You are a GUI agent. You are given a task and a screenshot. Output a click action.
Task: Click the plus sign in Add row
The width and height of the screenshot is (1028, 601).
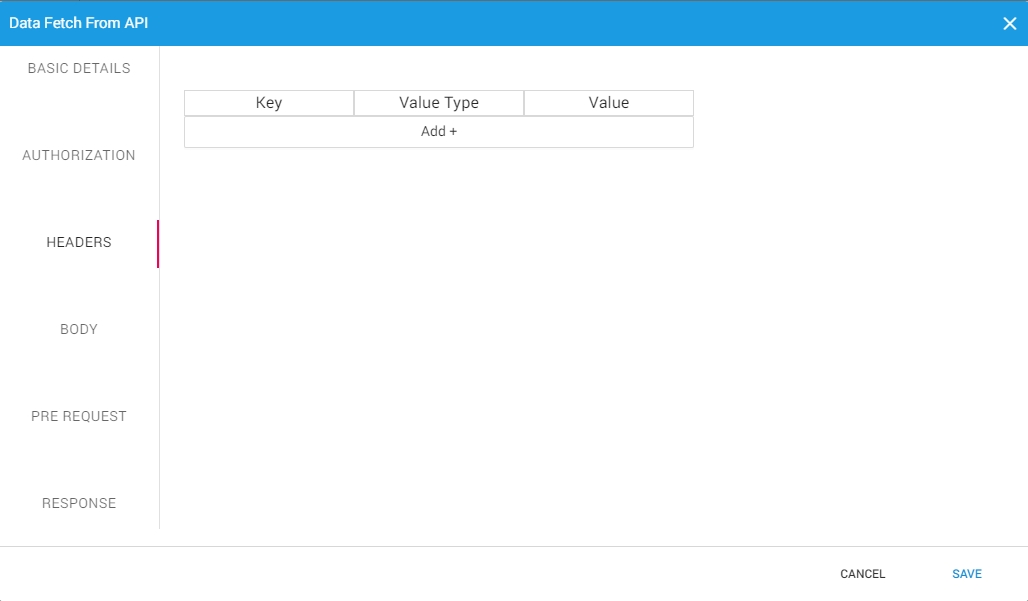453,132
